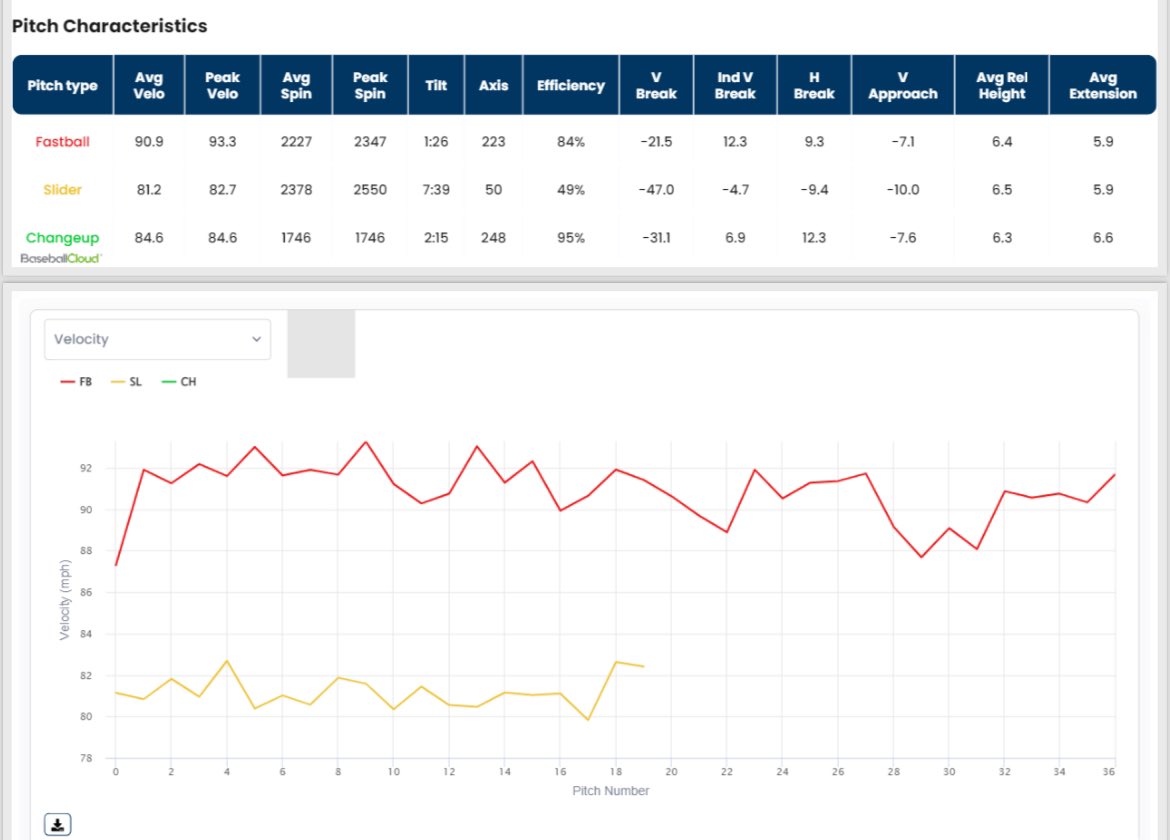Click the V Break column header
The width and height of the screenshot is (1170, 840).
[656, 85]
